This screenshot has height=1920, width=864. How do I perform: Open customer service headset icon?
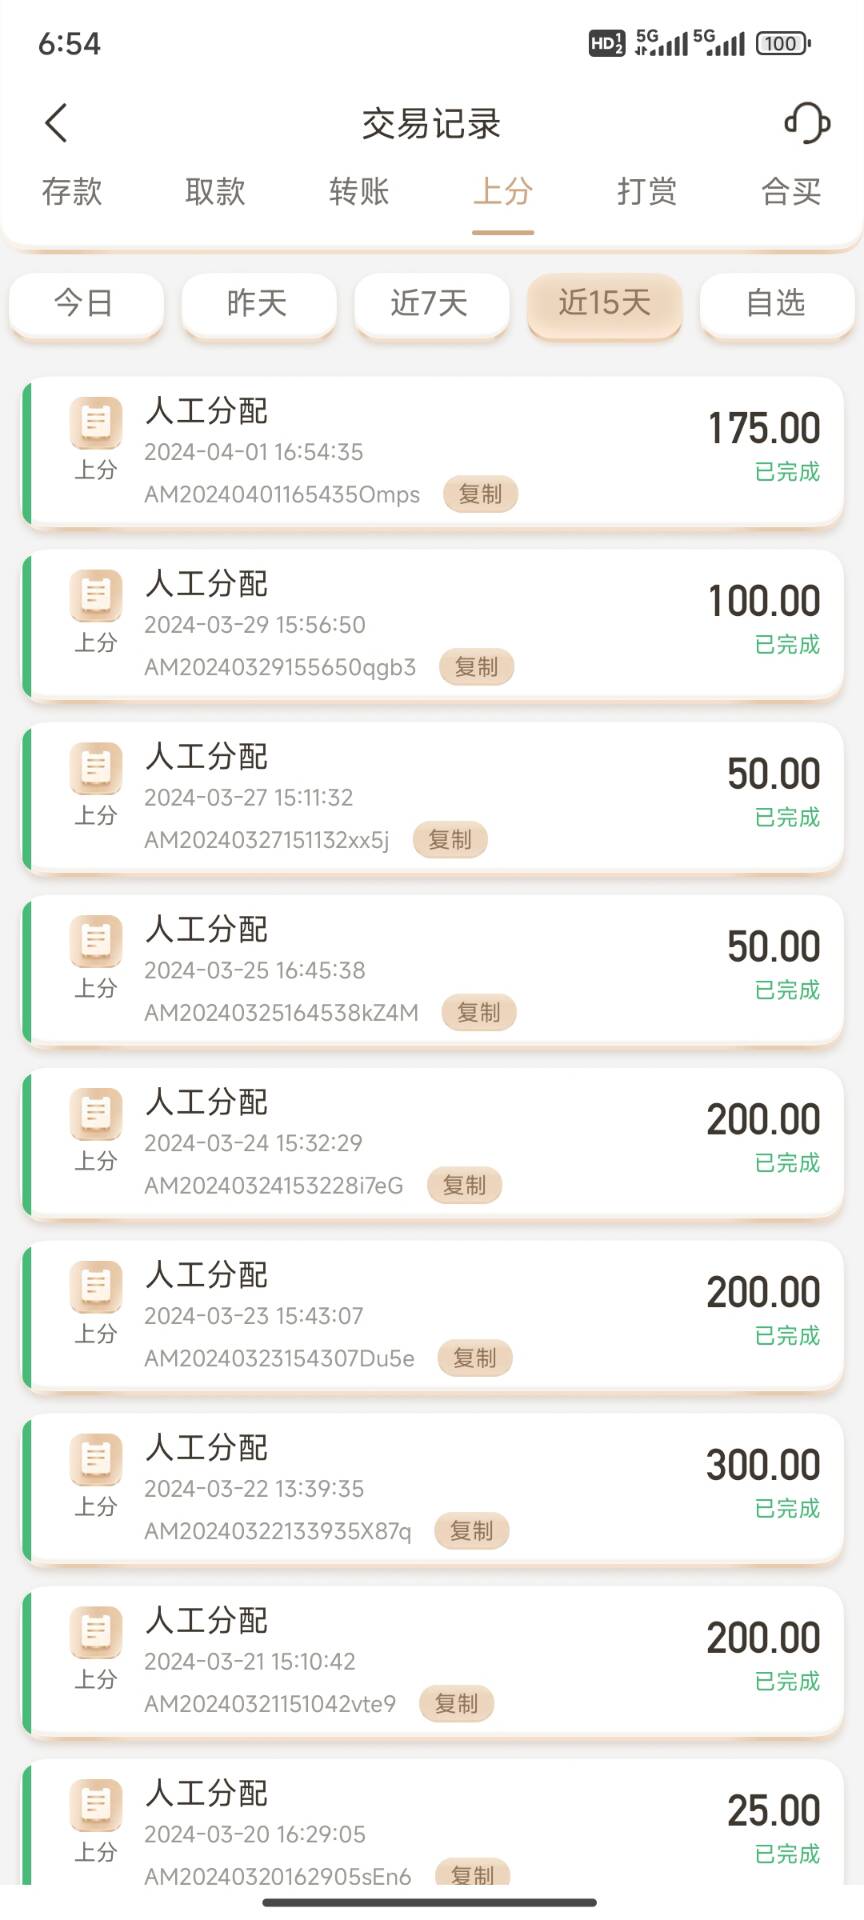pos(806,123)
